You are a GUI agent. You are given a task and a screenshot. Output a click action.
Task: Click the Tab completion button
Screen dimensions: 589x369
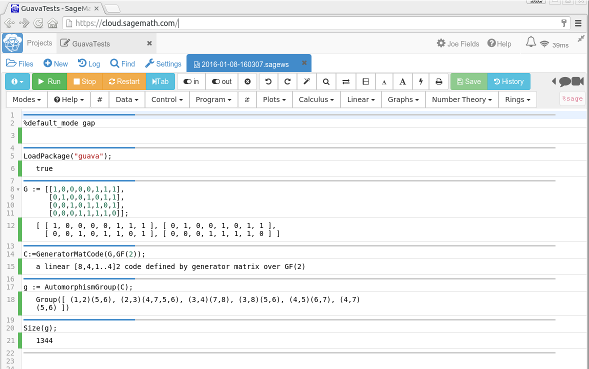tap(160, 82)
